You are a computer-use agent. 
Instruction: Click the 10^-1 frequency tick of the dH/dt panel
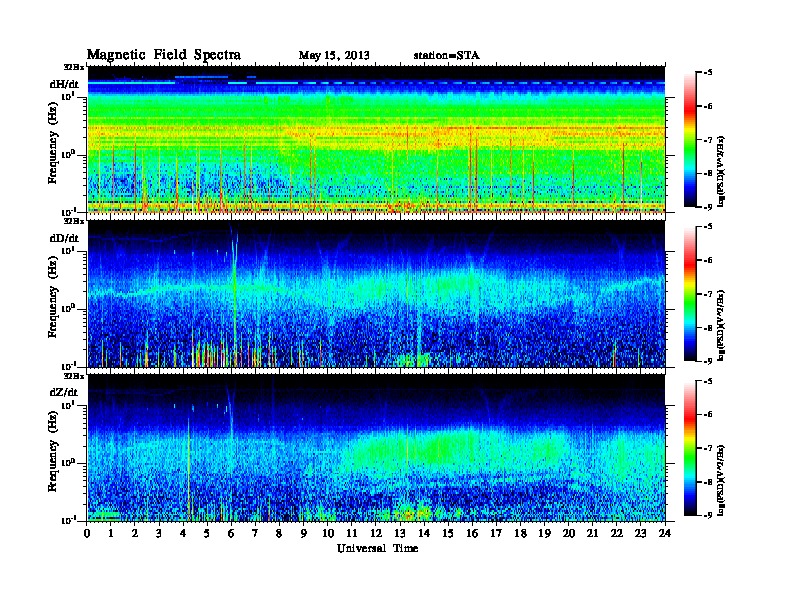point(69,211)
